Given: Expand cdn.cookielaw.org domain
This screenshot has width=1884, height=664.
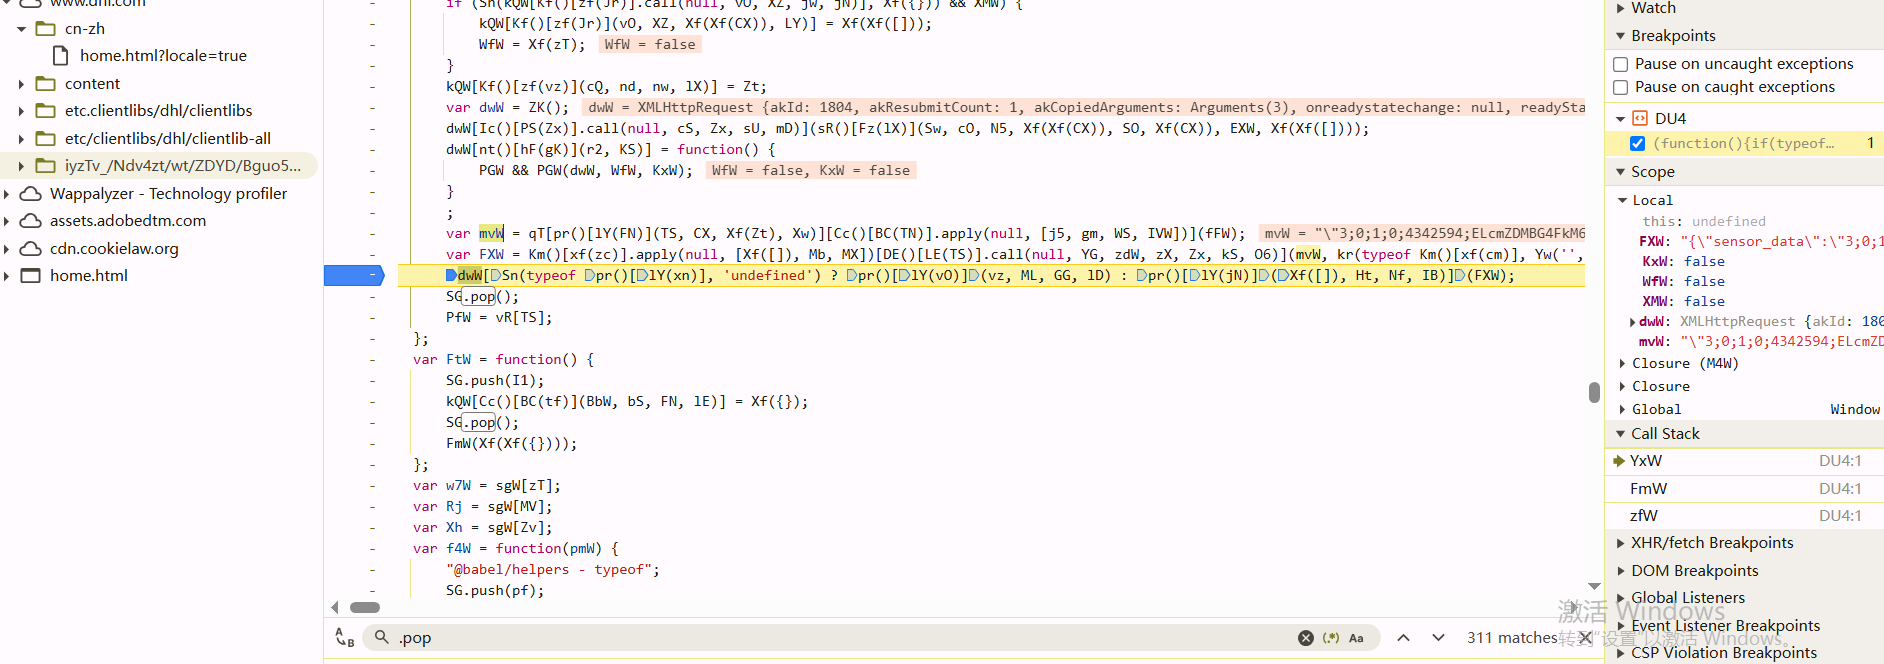Looking at the screenshot, I should (6, 249).
